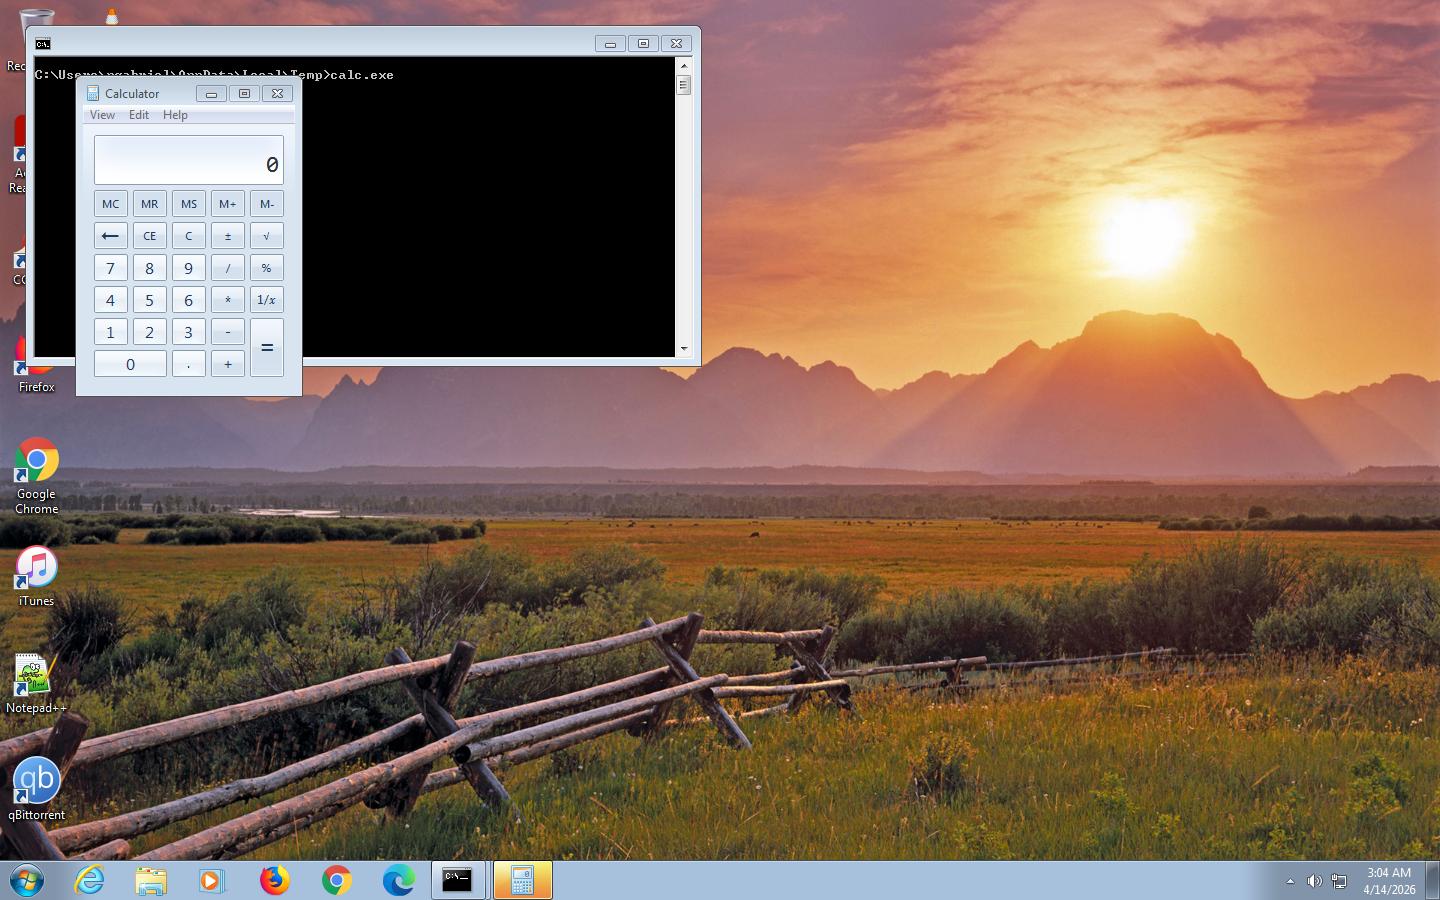This screenshot has width=1440, height=900.
Task: Show hidden system tray icons
Action: (x=1290, y=881)
